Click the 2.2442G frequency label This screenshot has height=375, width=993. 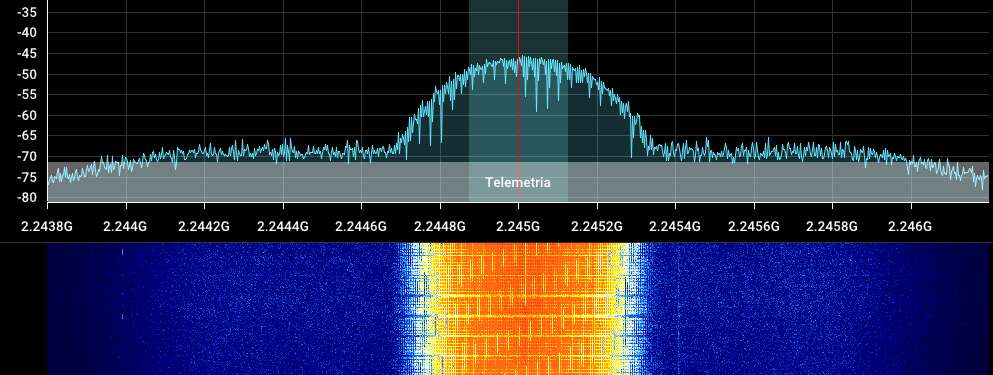pos(204,226)
